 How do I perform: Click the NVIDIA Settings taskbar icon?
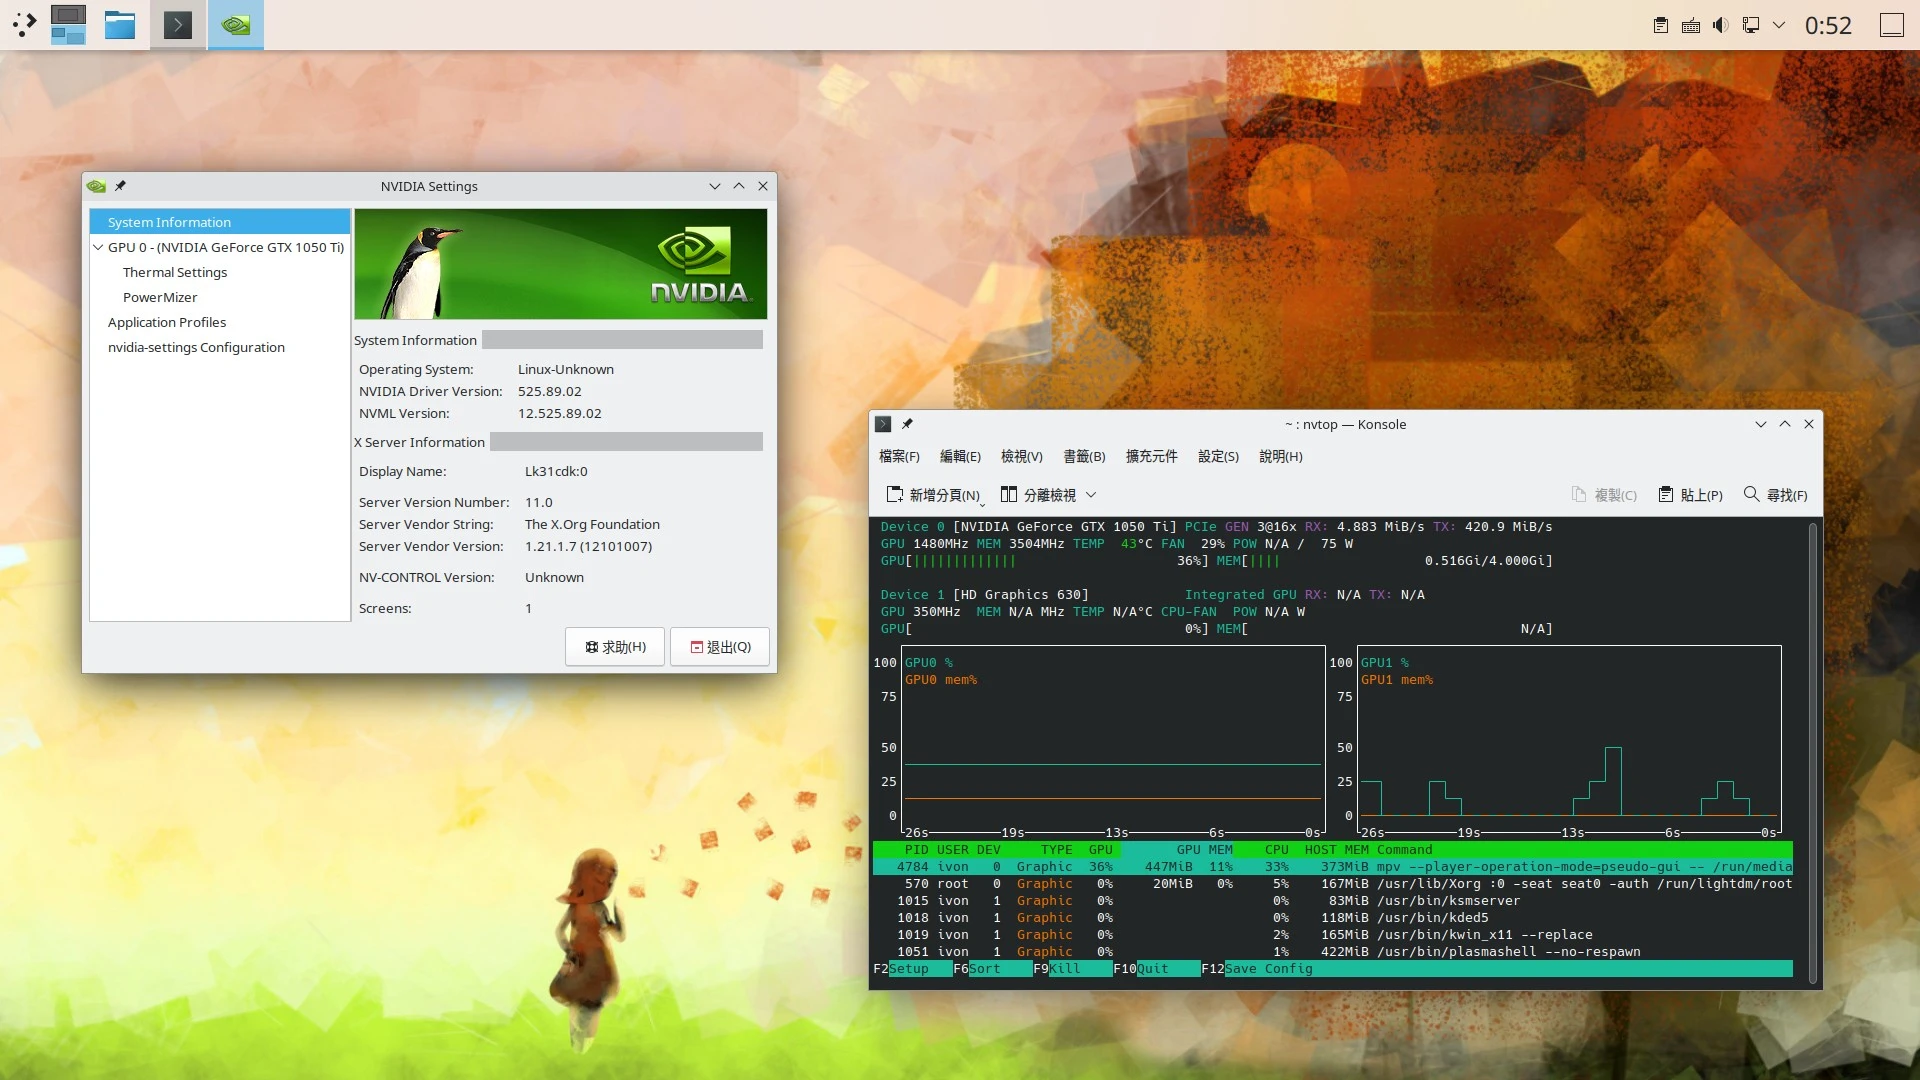click(x=236, y=24)
